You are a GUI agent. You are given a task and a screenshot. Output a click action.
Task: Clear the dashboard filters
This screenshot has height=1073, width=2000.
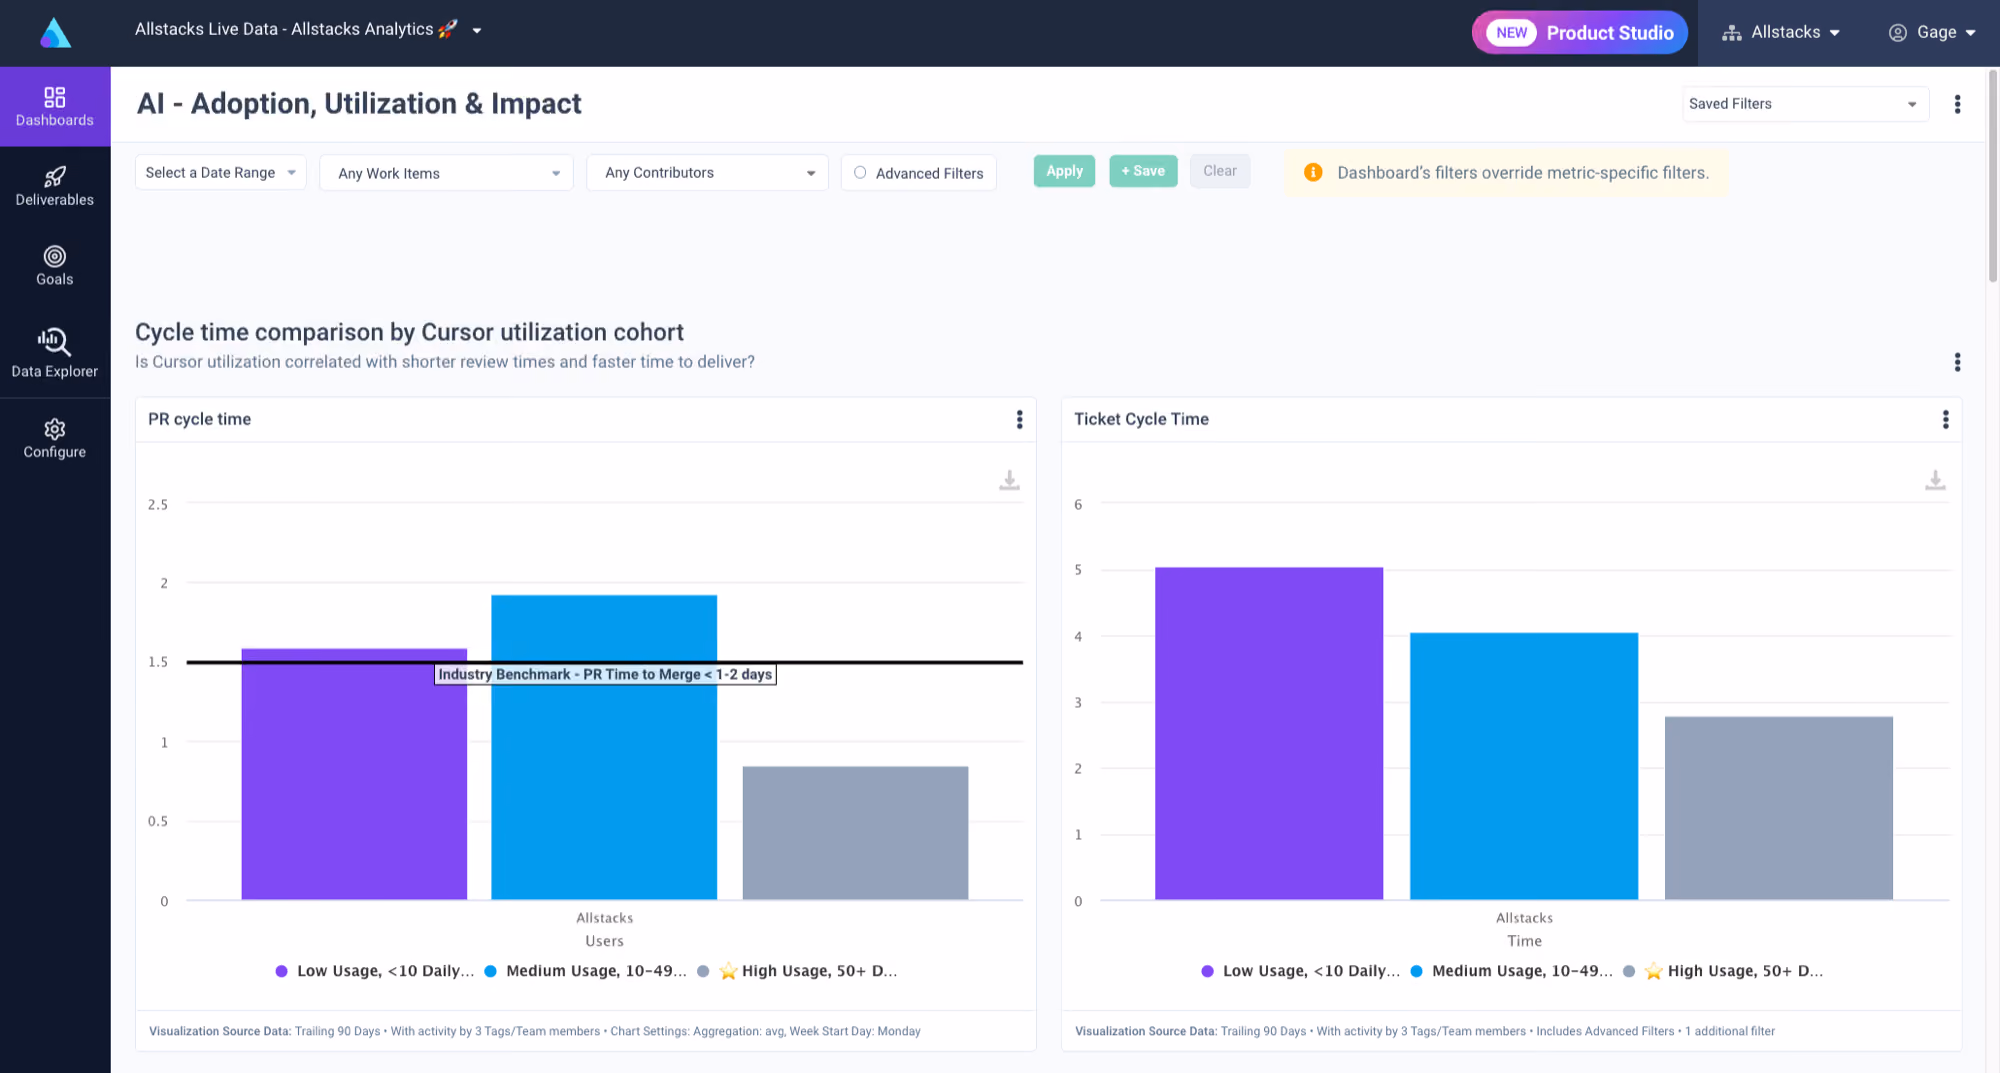click(x=1220, y=171)
